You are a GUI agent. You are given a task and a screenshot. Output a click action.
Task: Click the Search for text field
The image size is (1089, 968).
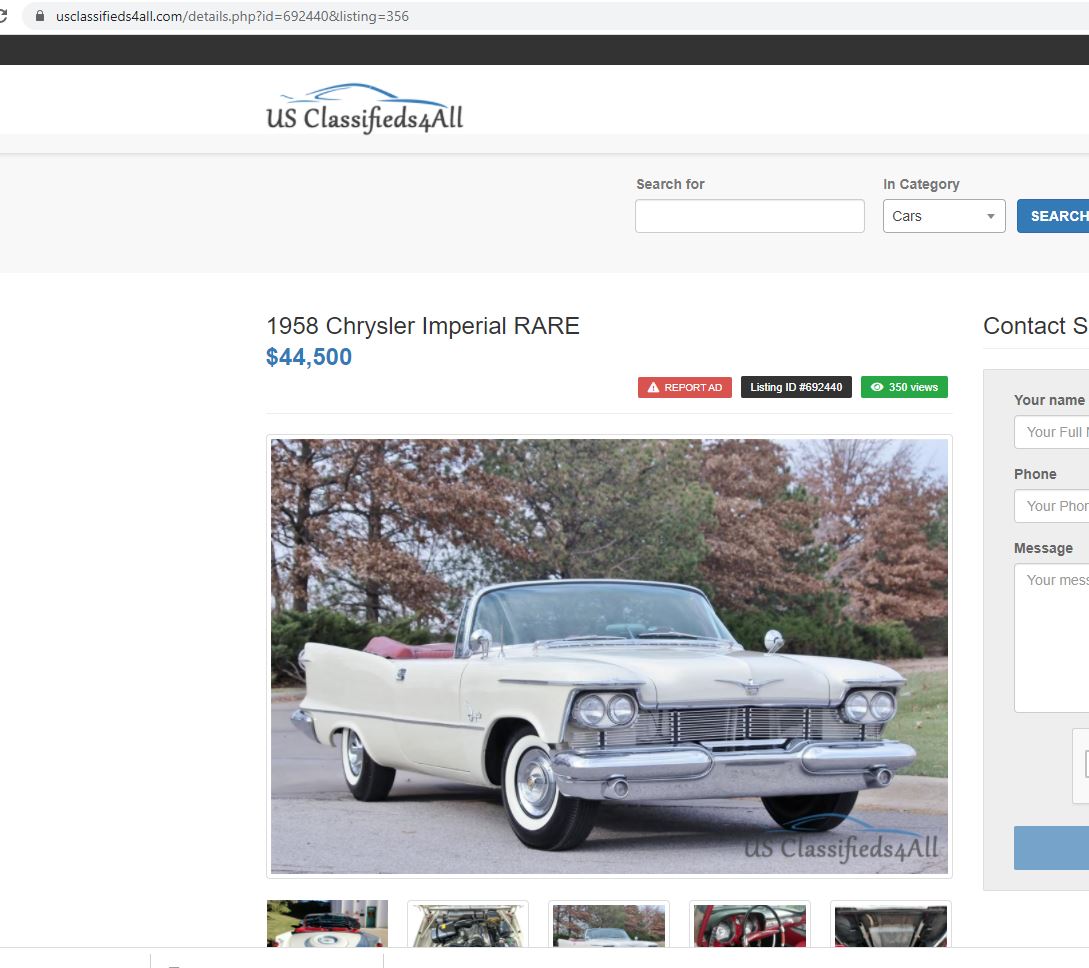click(749, 216)
